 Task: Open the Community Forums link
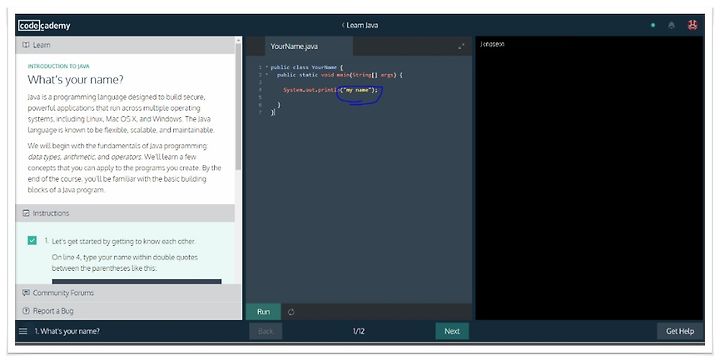click(63, 292)
